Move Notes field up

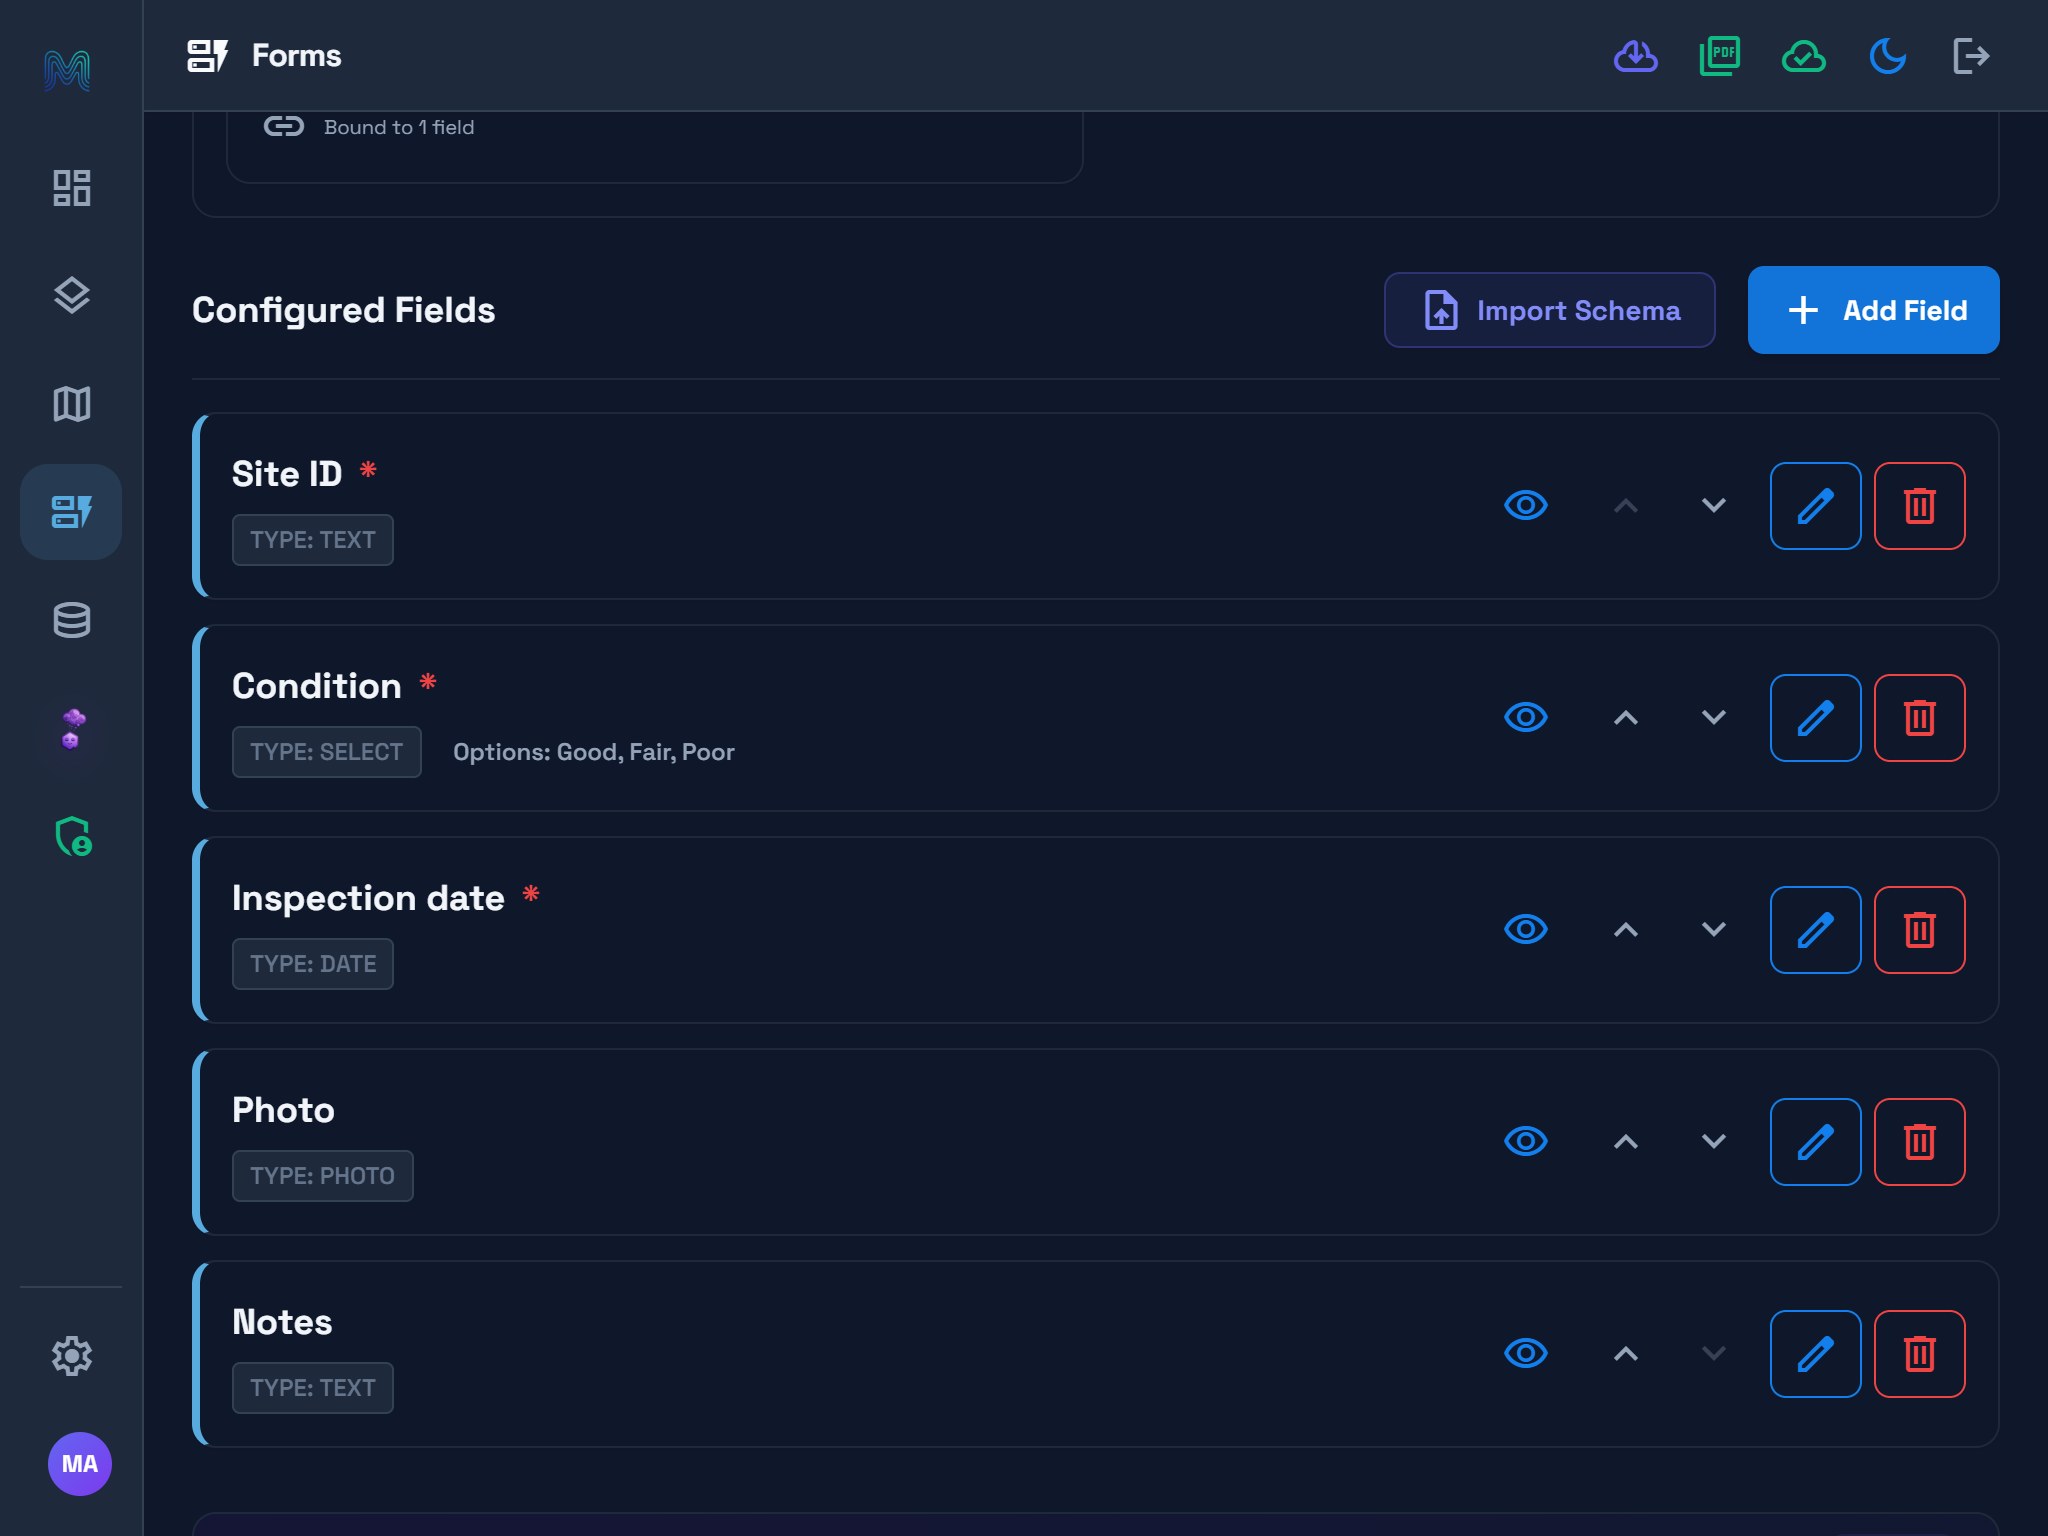click(1626, 1354)
